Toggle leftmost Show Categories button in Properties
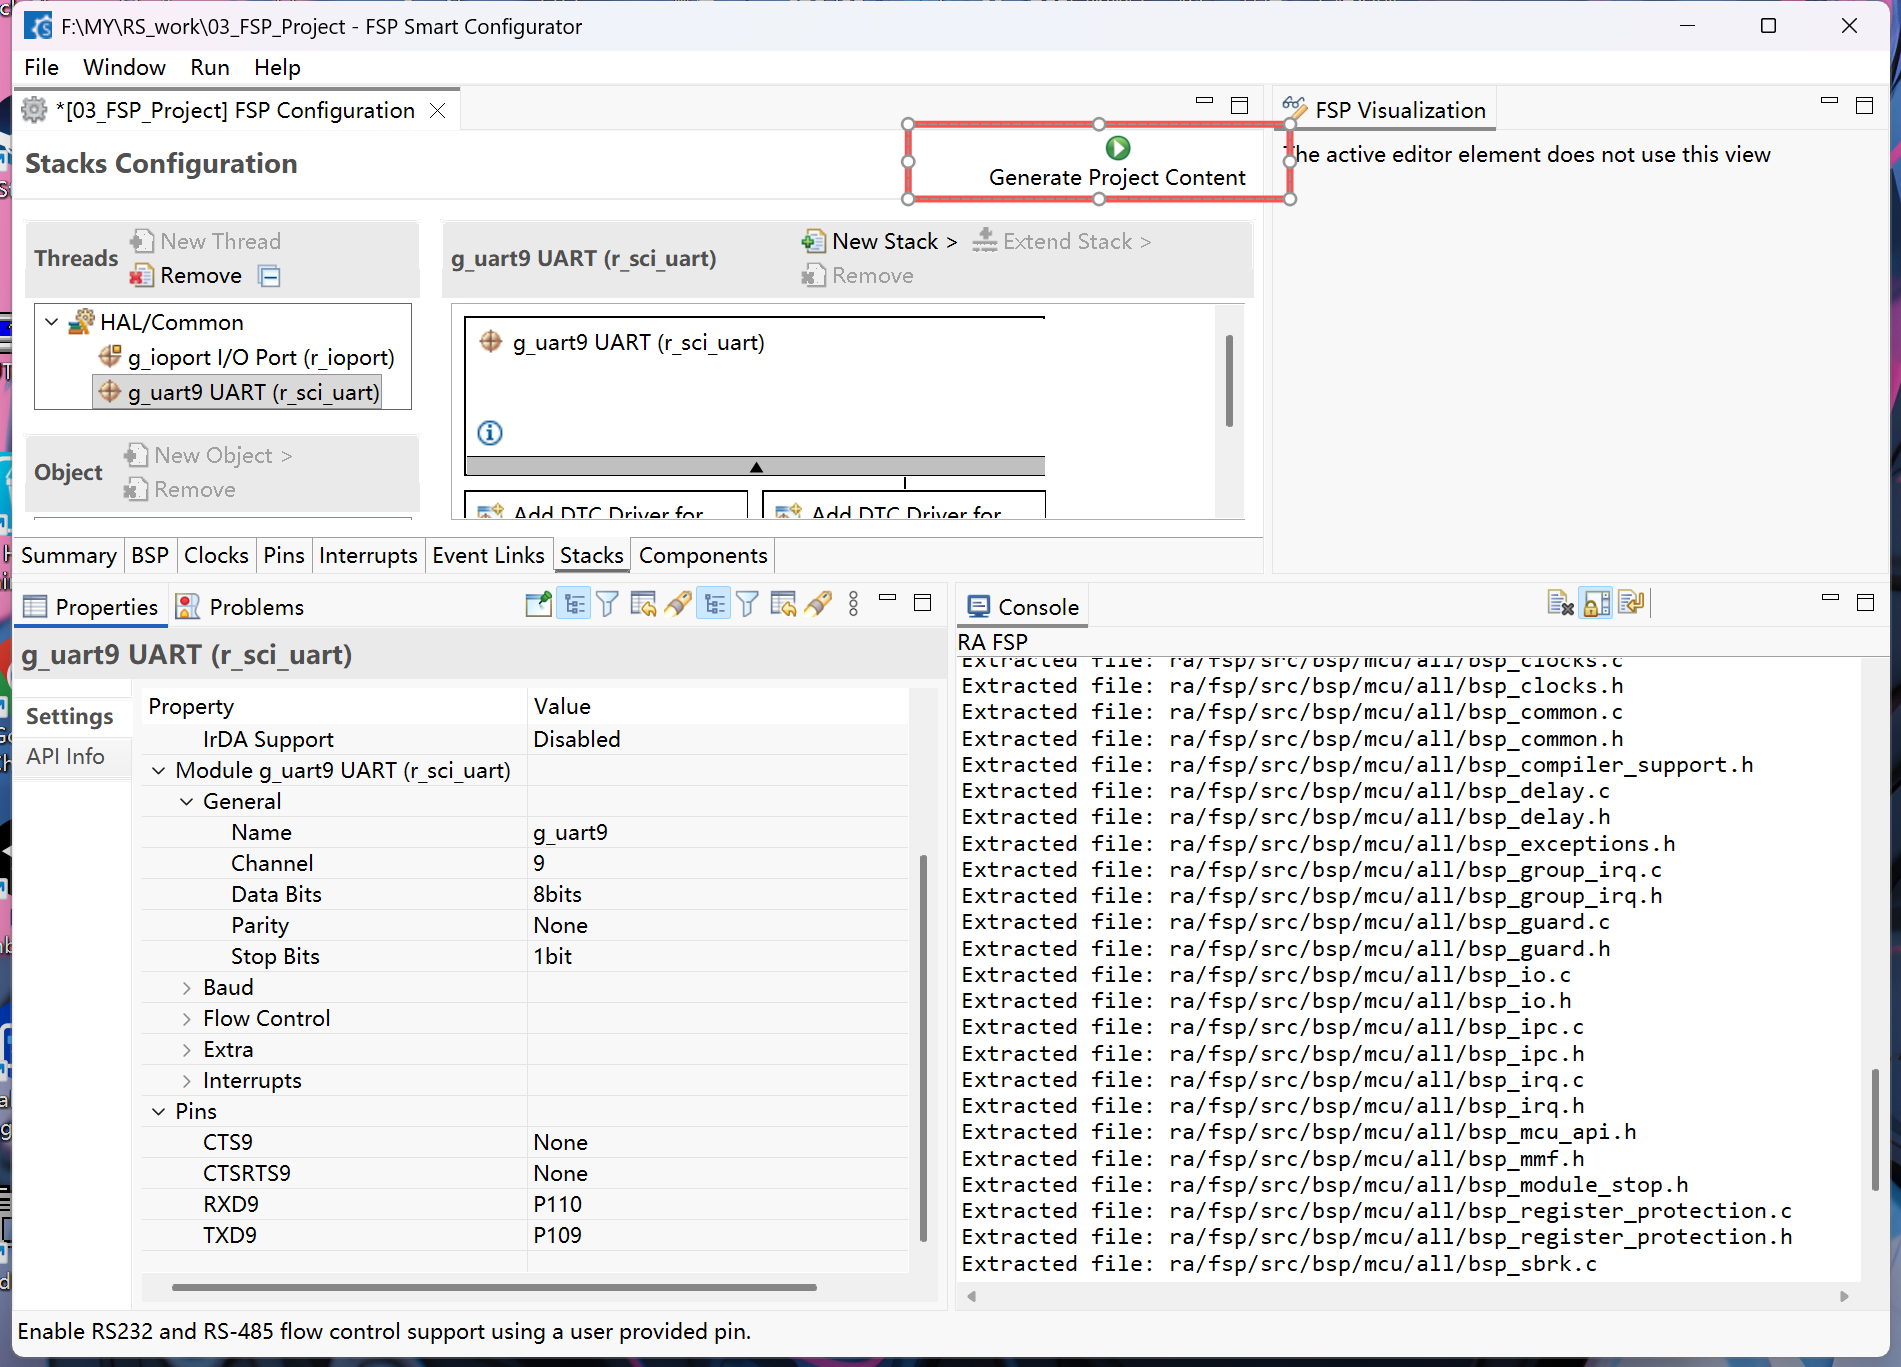This screenshot has width=1901, height=1367. (574, 604)
